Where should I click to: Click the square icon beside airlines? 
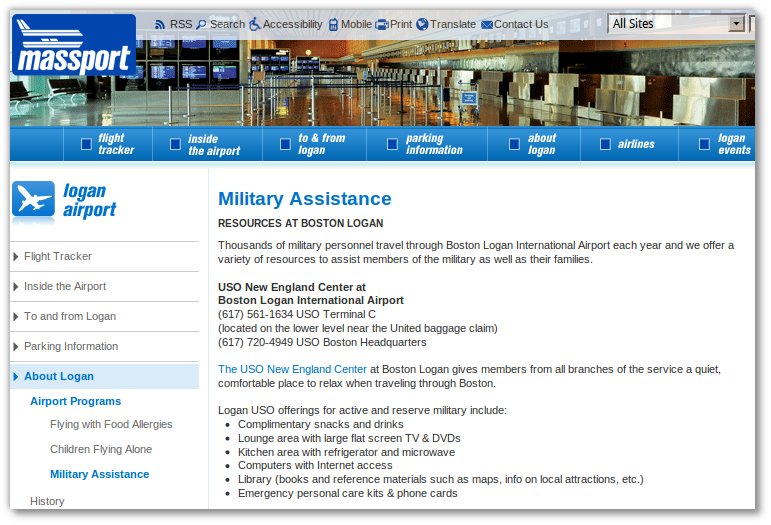coord(605,144)
